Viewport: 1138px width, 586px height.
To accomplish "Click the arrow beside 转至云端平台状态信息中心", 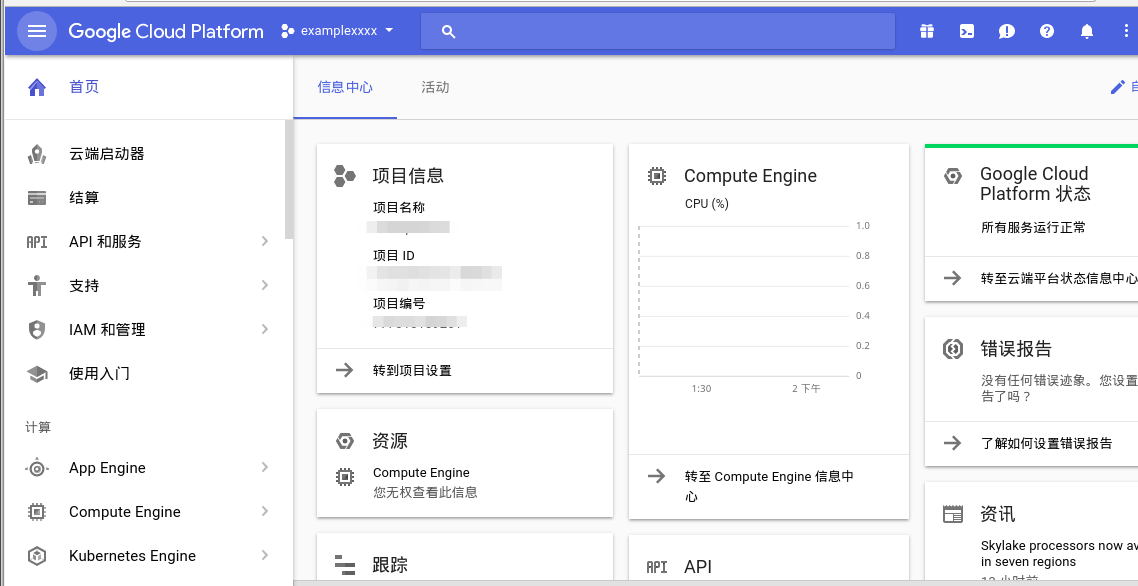I will click(x=953, y=278).
